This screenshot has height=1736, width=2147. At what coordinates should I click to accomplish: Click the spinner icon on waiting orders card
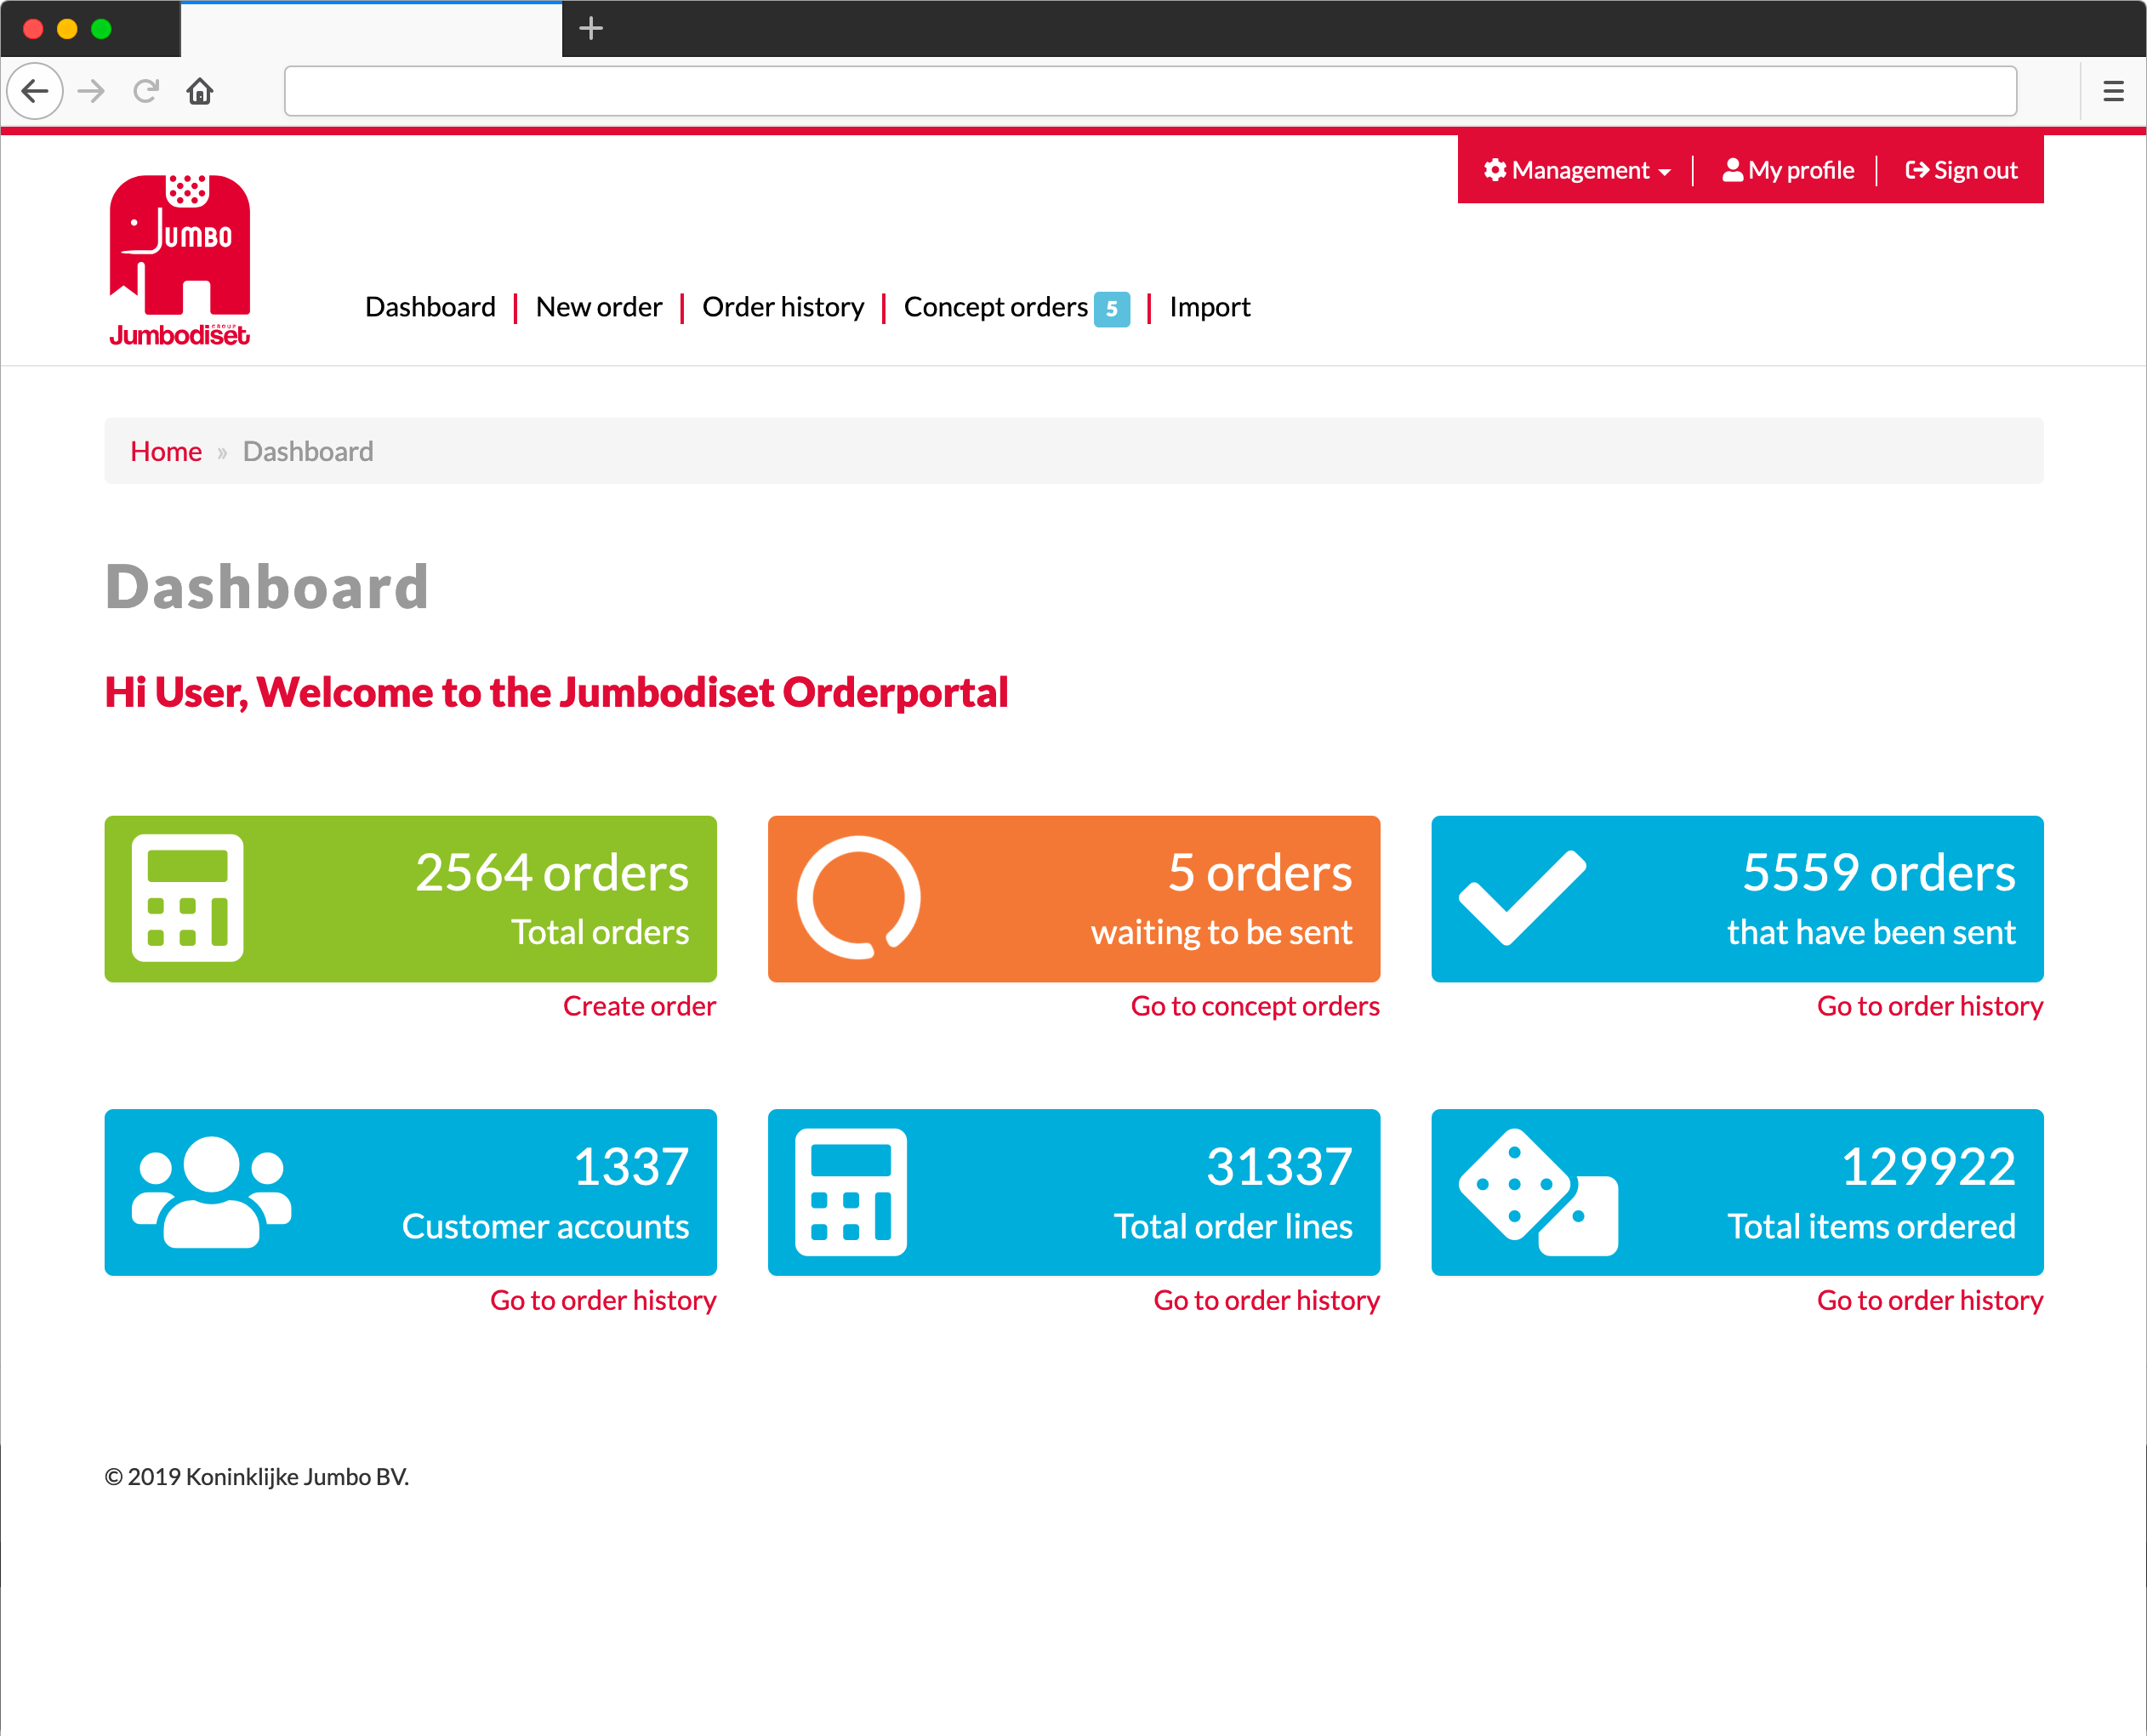858,898
